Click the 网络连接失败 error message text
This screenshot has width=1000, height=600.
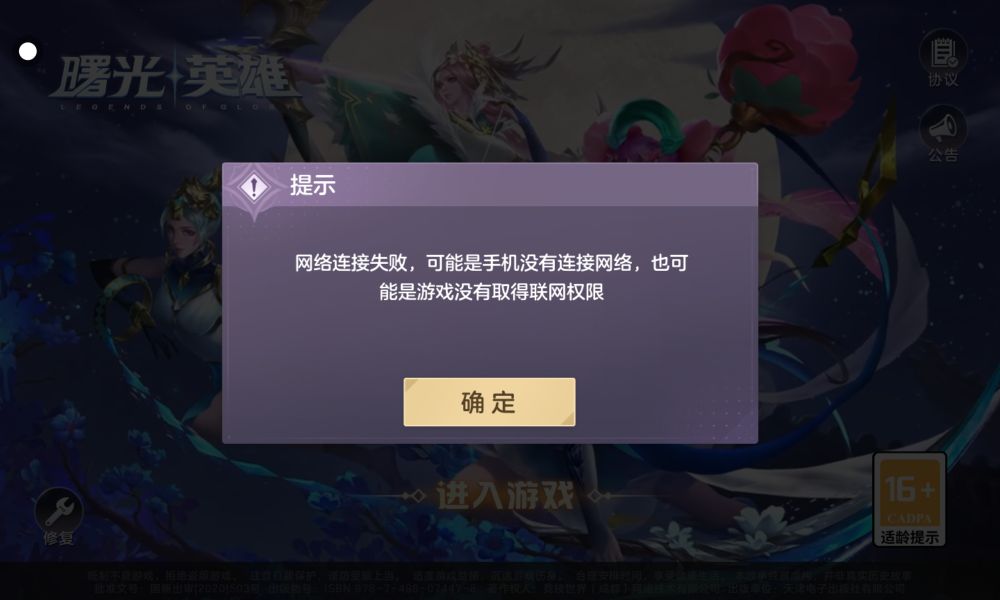click(x=490, y=277)
